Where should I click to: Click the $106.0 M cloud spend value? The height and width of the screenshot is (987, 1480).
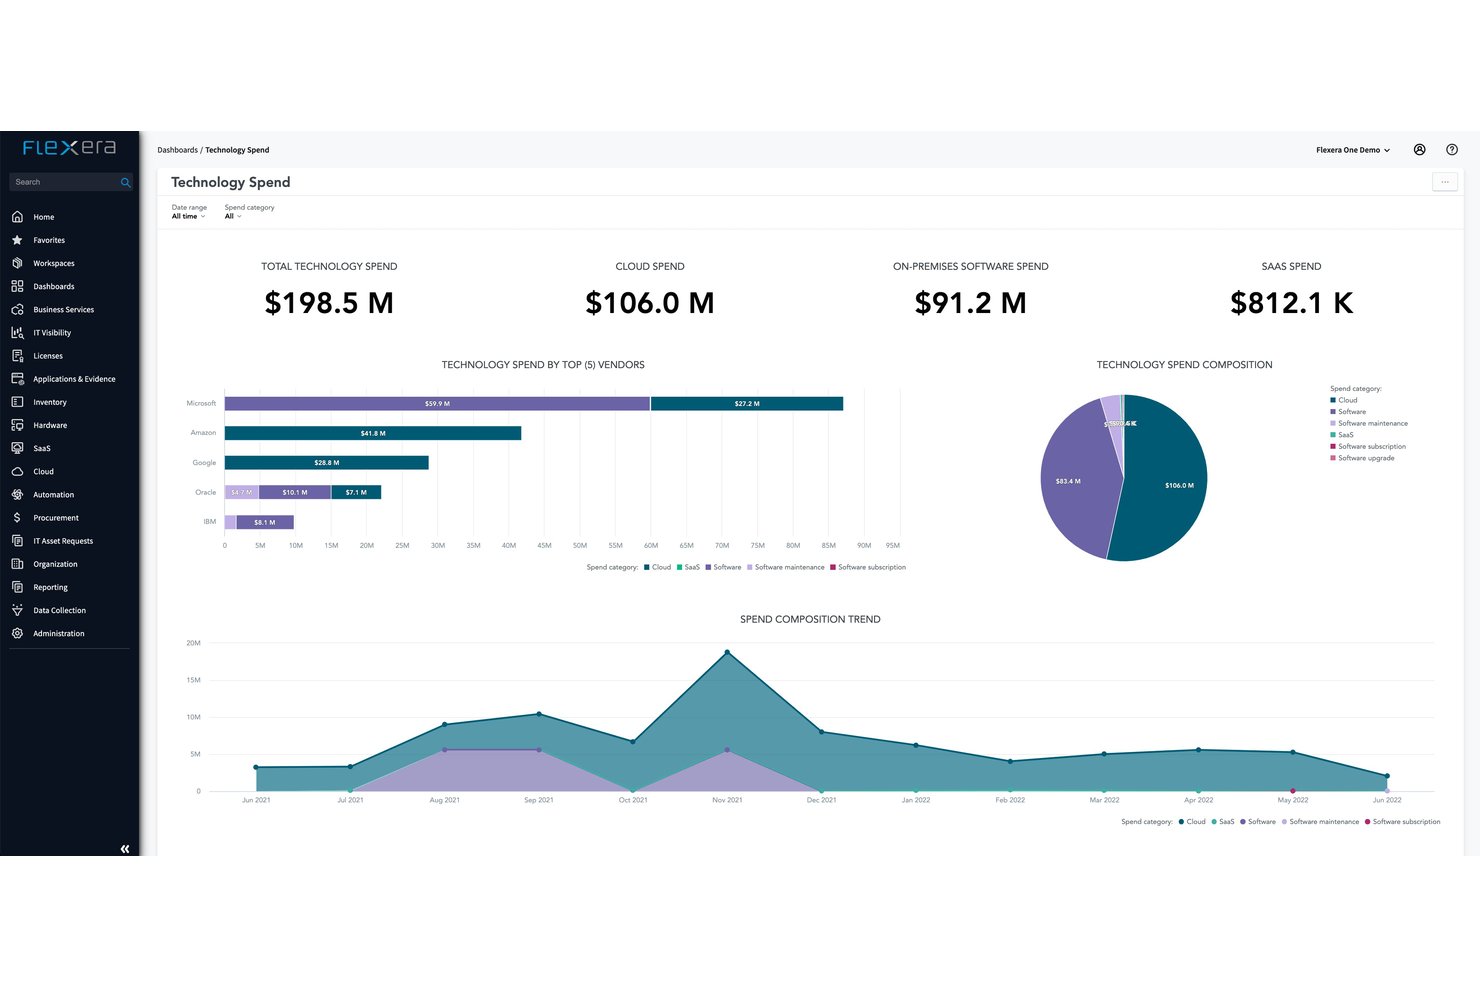[x=650, y=303]
